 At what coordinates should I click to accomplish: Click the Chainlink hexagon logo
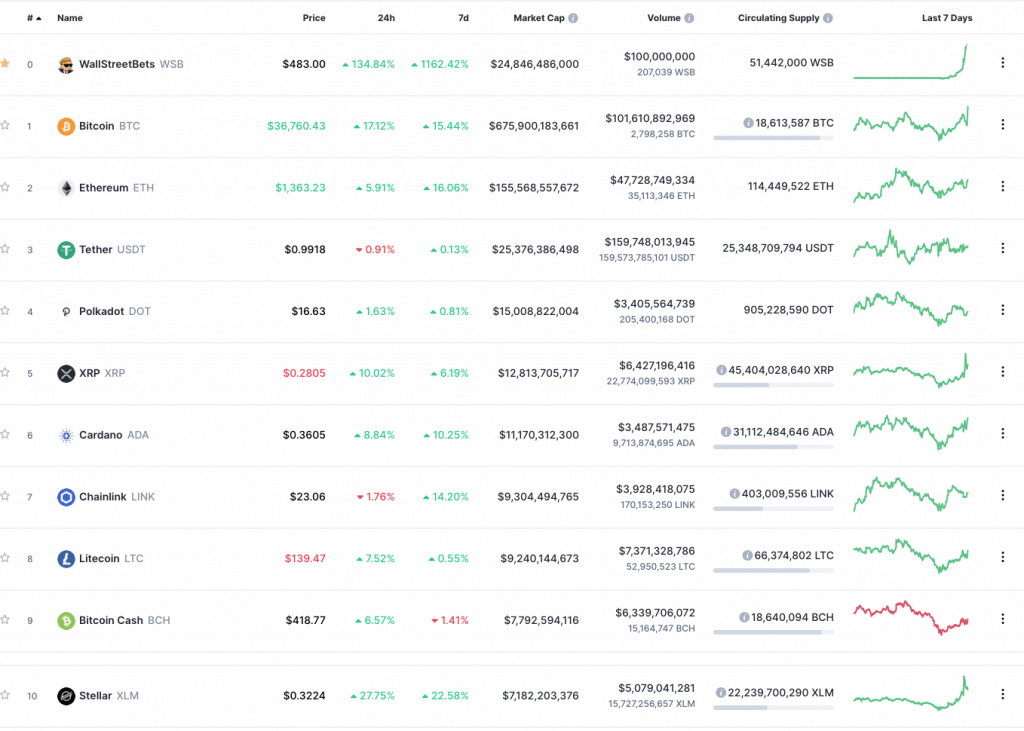coord(66,497)
